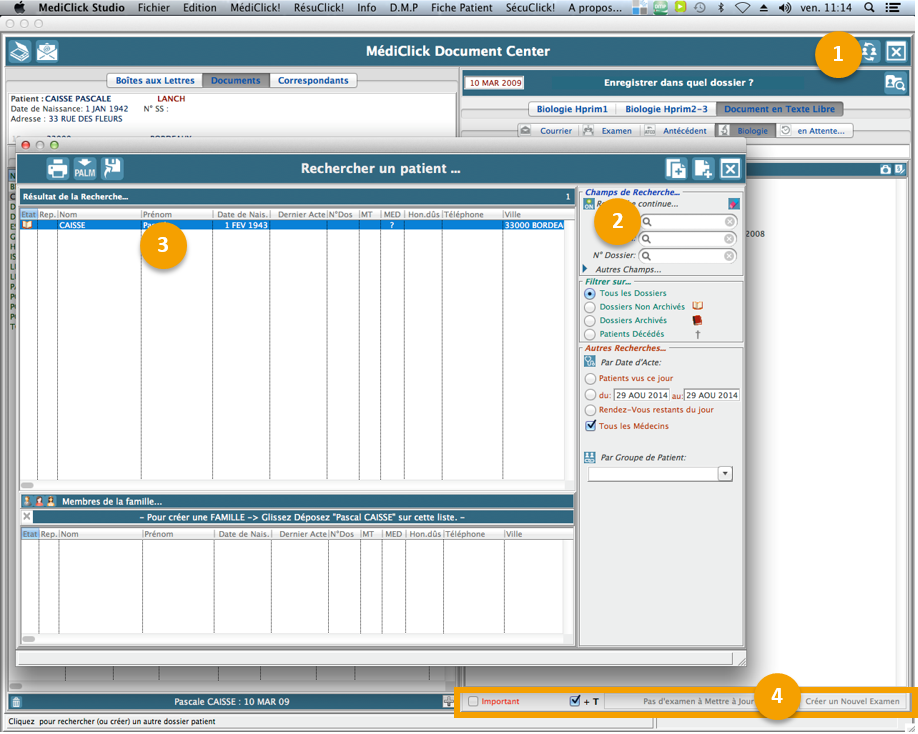Expand the Autres Champs disclosure triangle
This screenshot has width=918, height=734.
tap(585, 270)
